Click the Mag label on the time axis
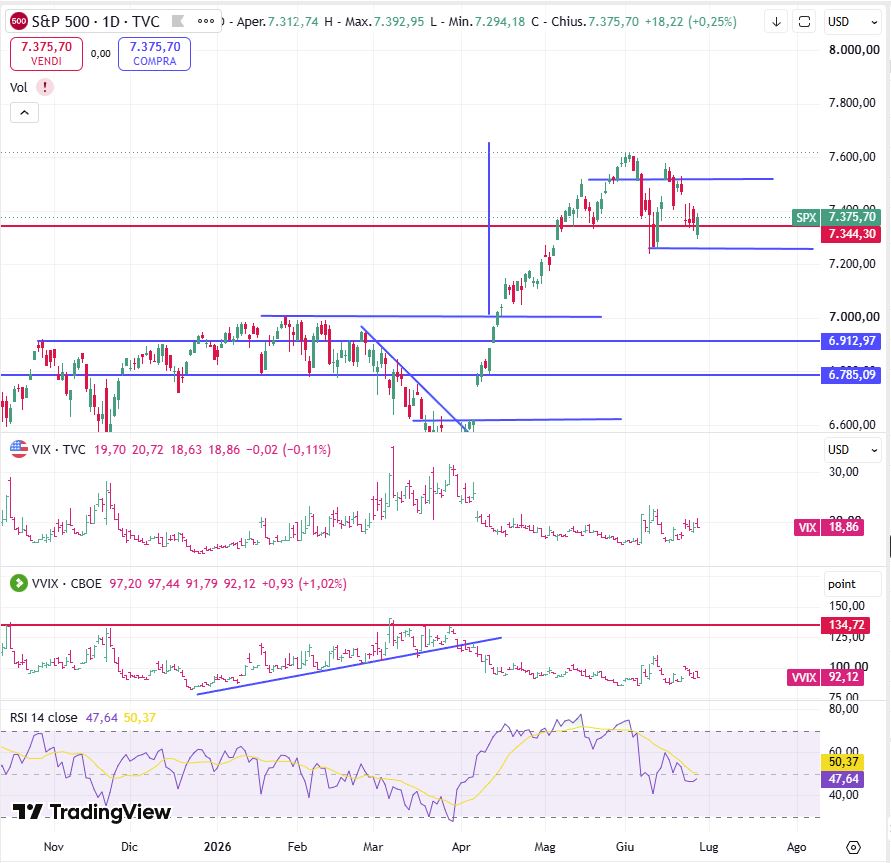Screen dimensions: 891x863 (x=545, y=847)
